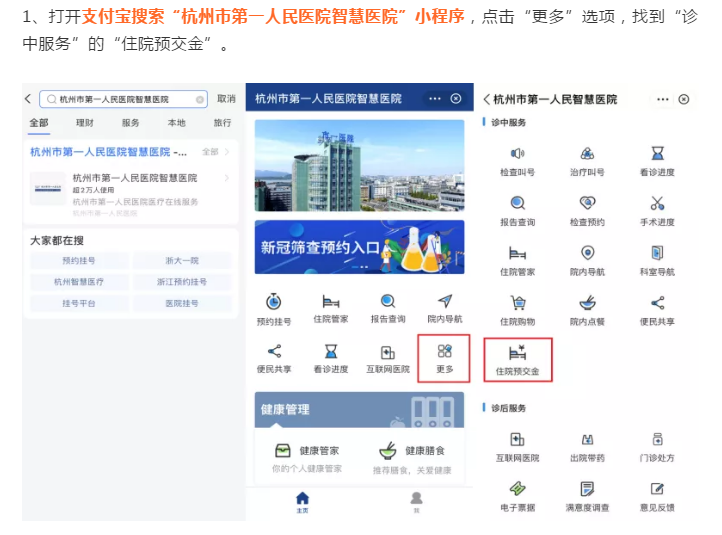Clear the search box with the X icon

(x=200, y=99)
